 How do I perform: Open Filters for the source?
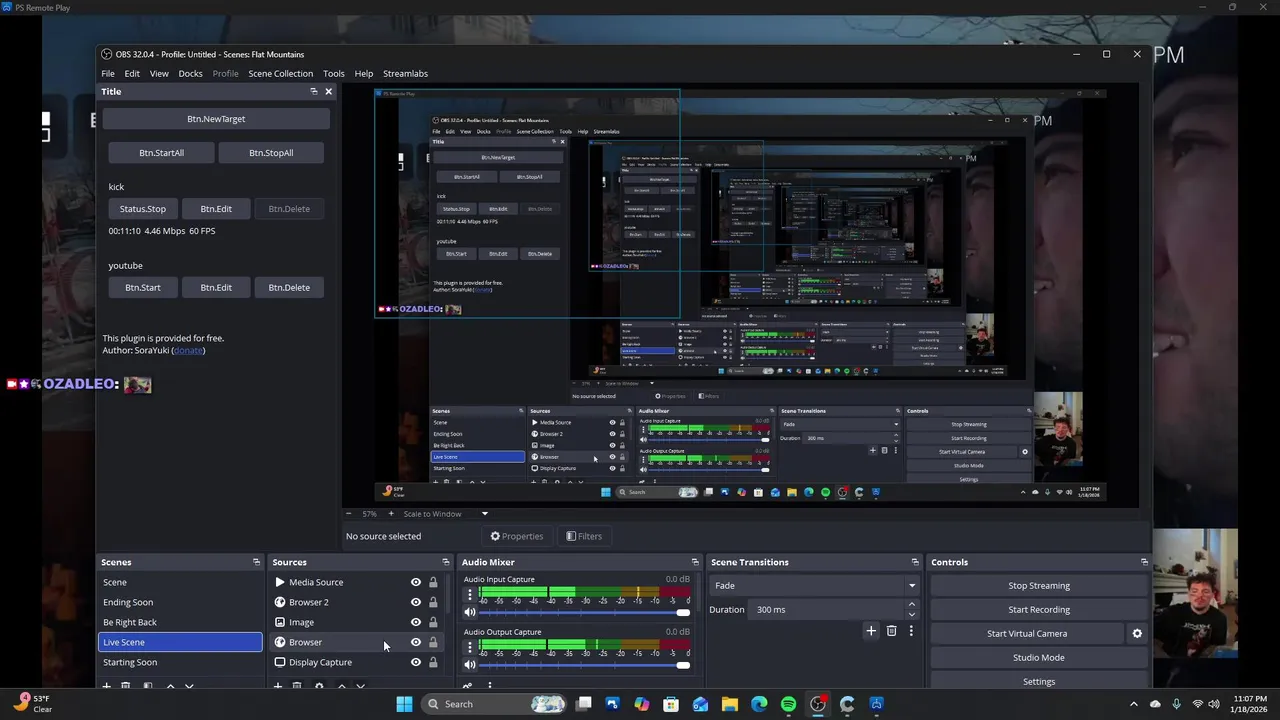(x=584, y=536)
